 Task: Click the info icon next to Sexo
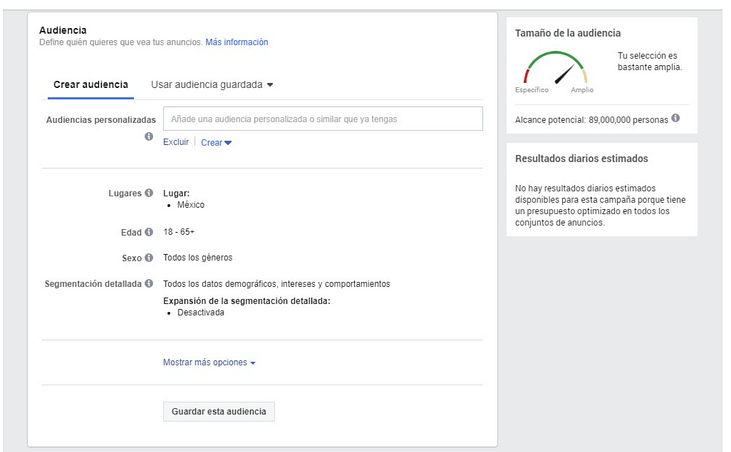[x=149, y=258]
